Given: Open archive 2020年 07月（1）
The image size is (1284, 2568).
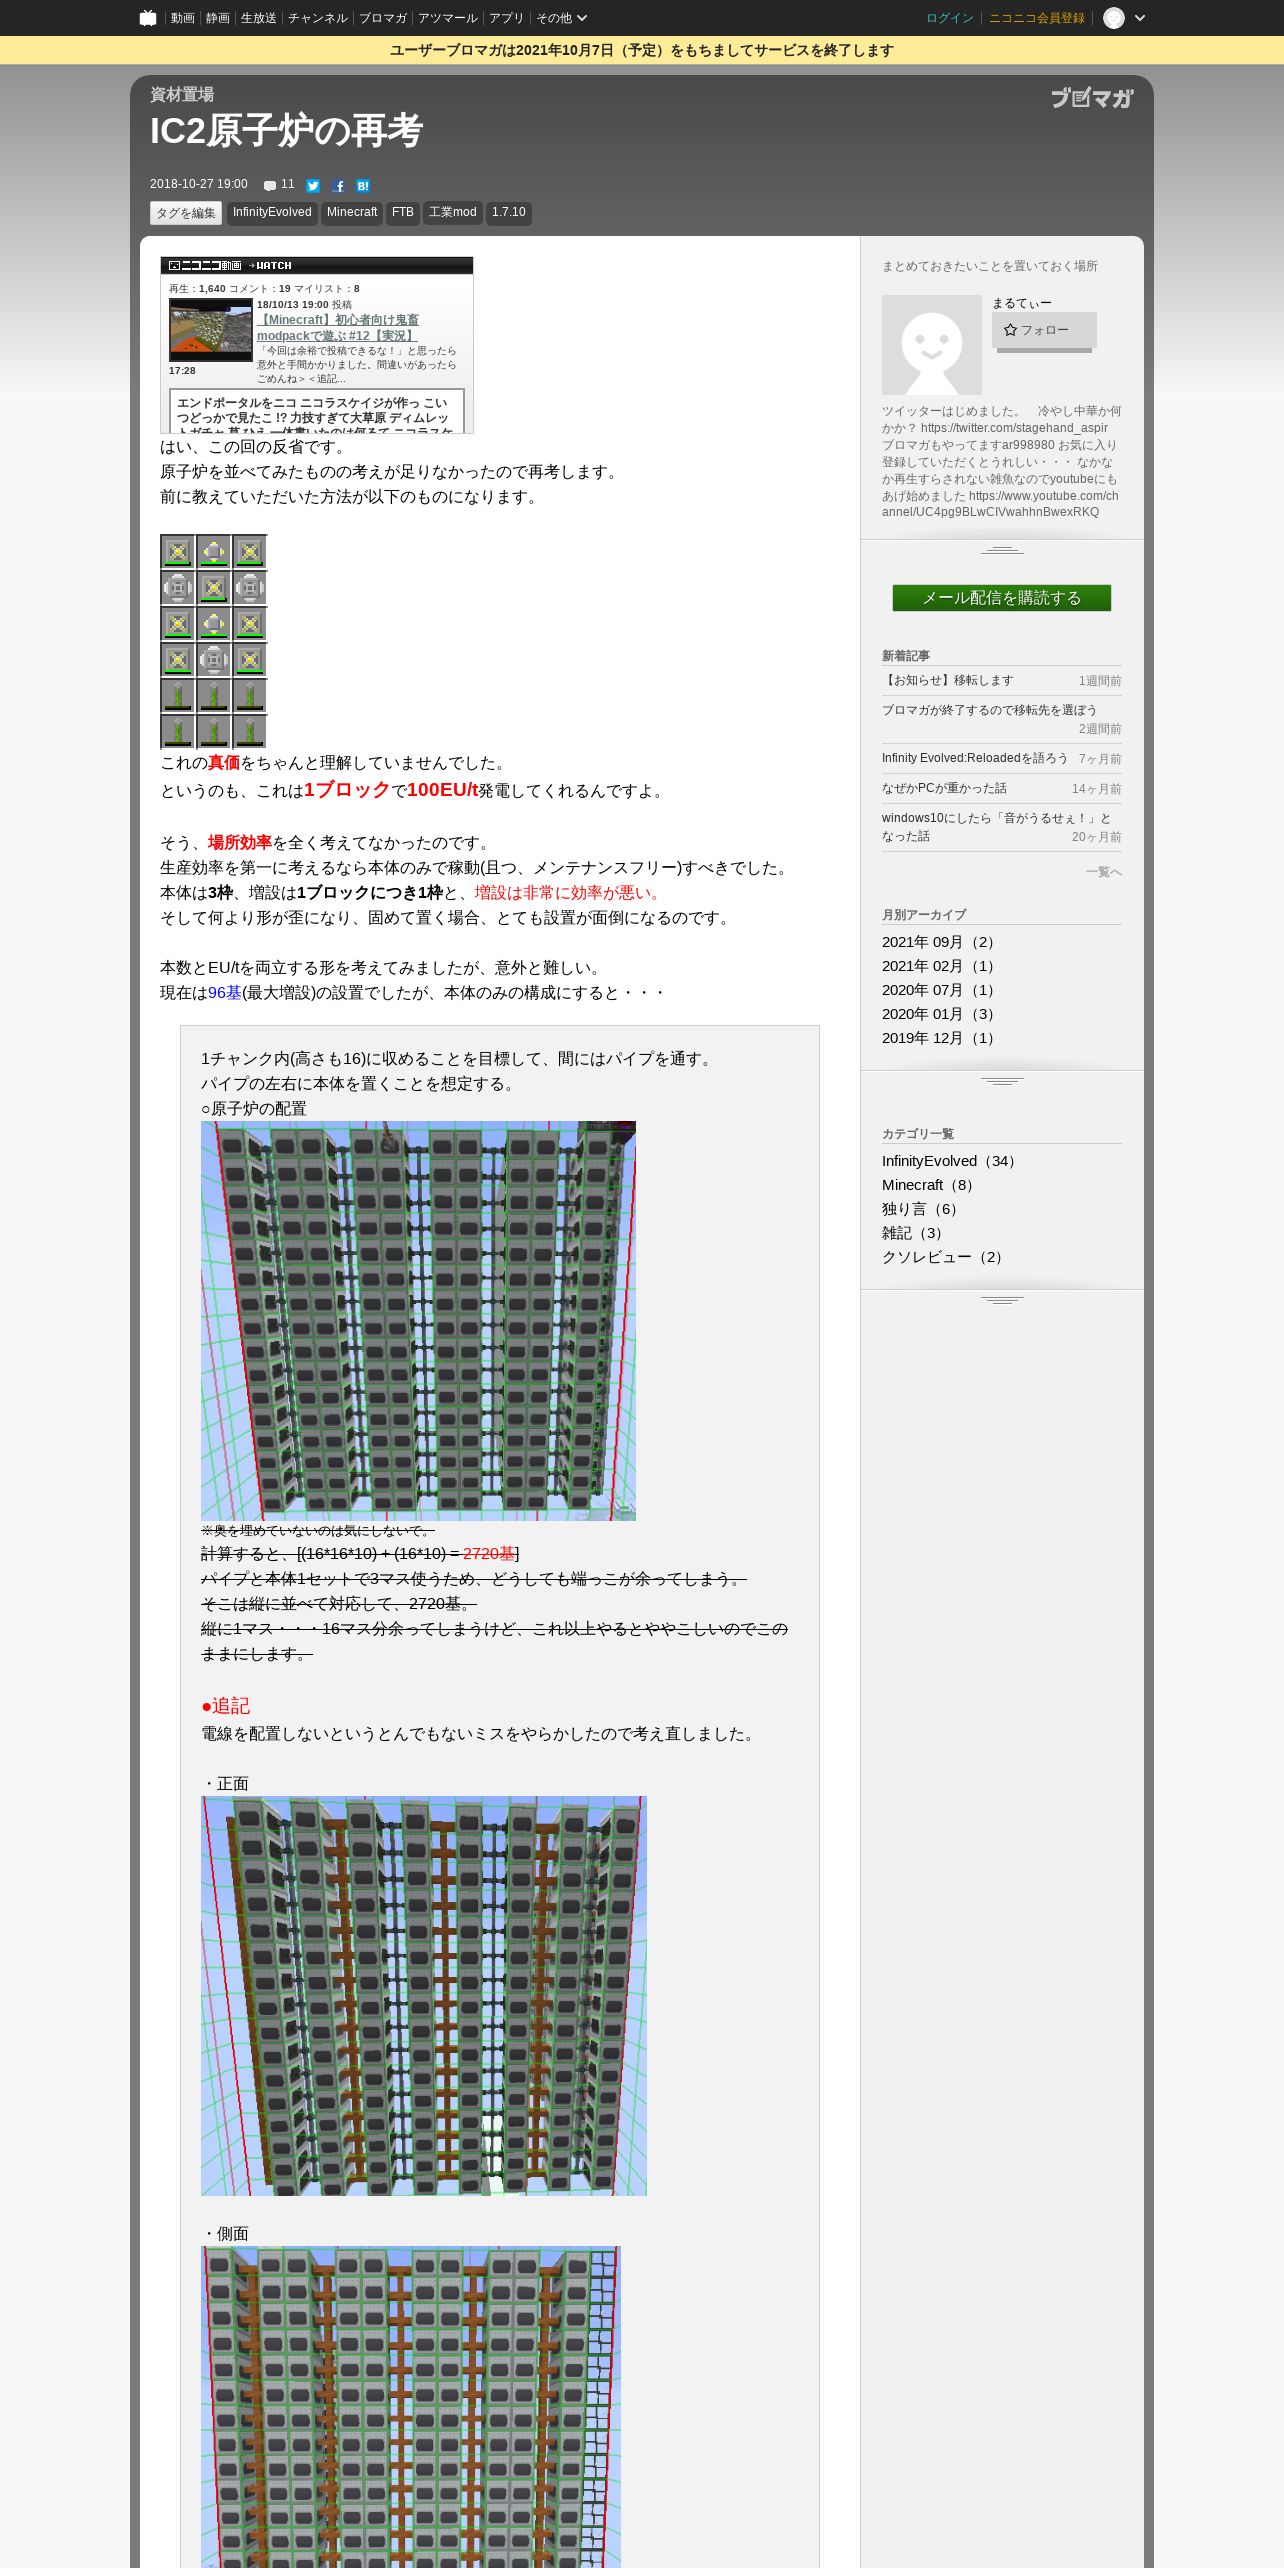Looking at the screenshot, I should (x=940, y=990).
